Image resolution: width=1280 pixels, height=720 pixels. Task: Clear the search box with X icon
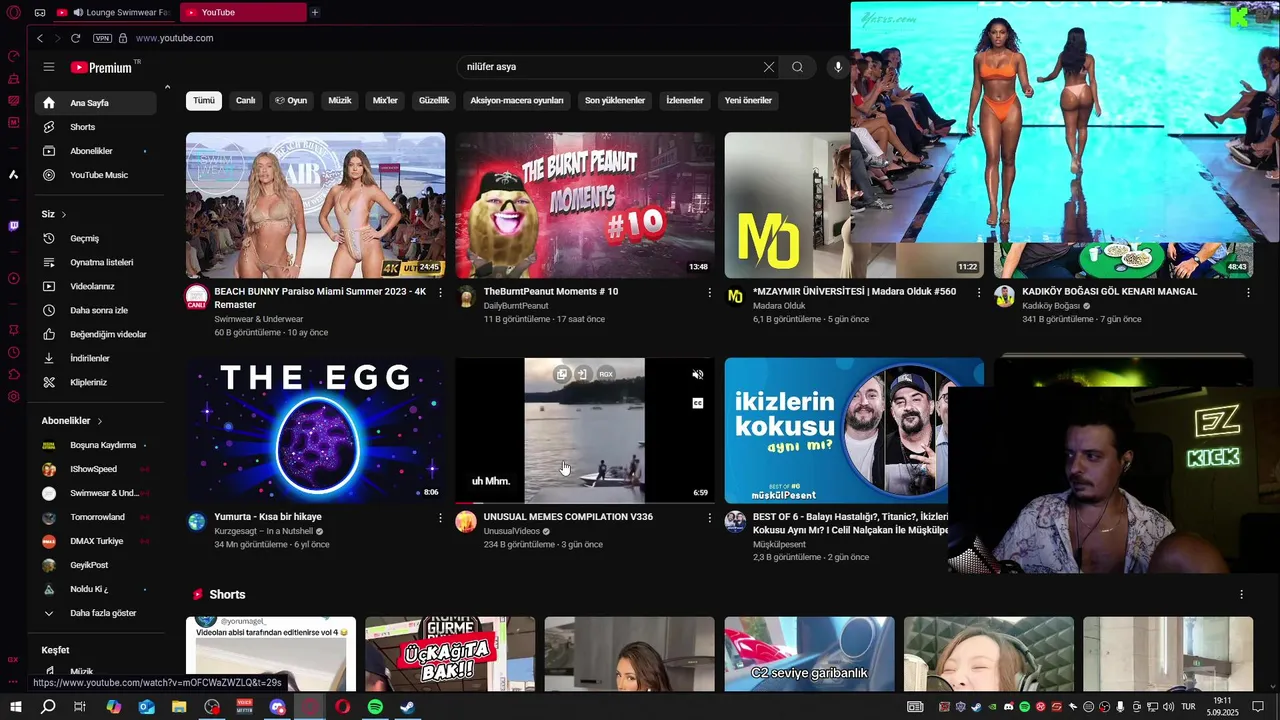click(768, 67)
